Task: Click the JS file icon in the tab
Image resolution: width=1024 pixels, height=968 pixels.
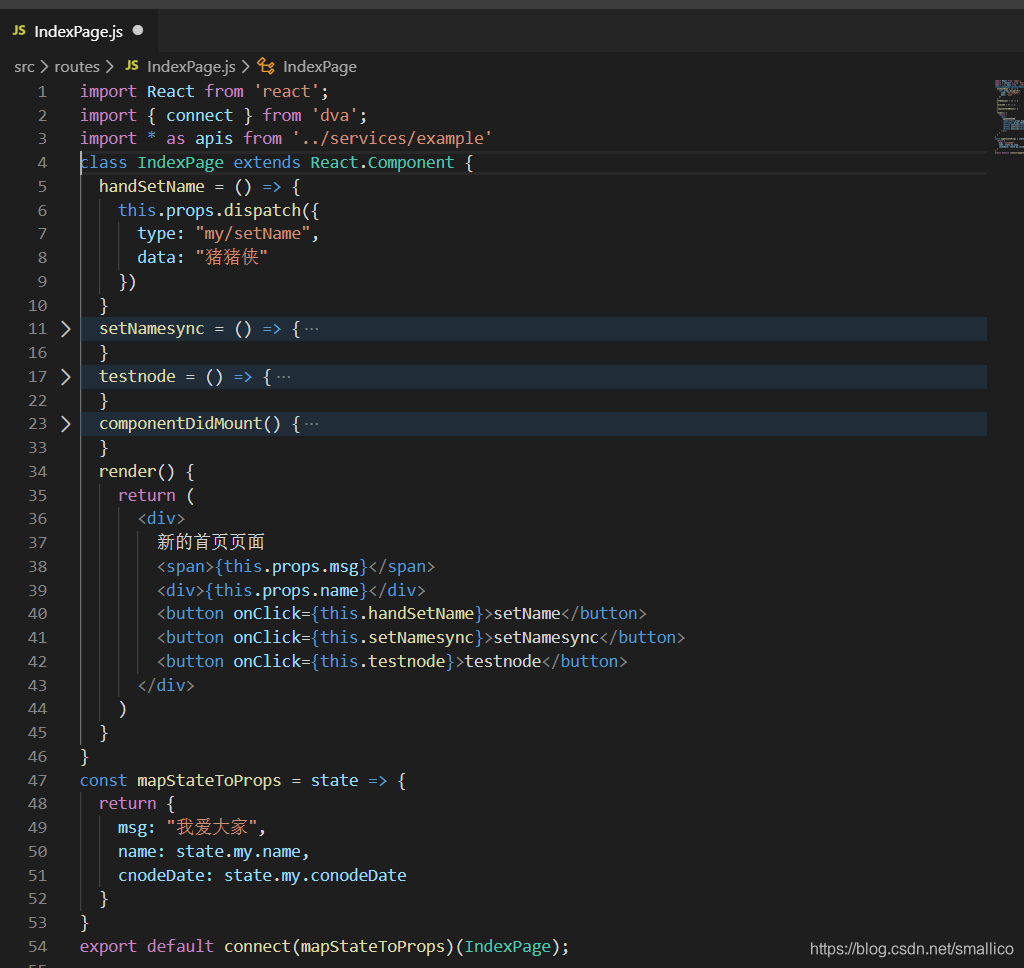Action: tap(19, 31)
